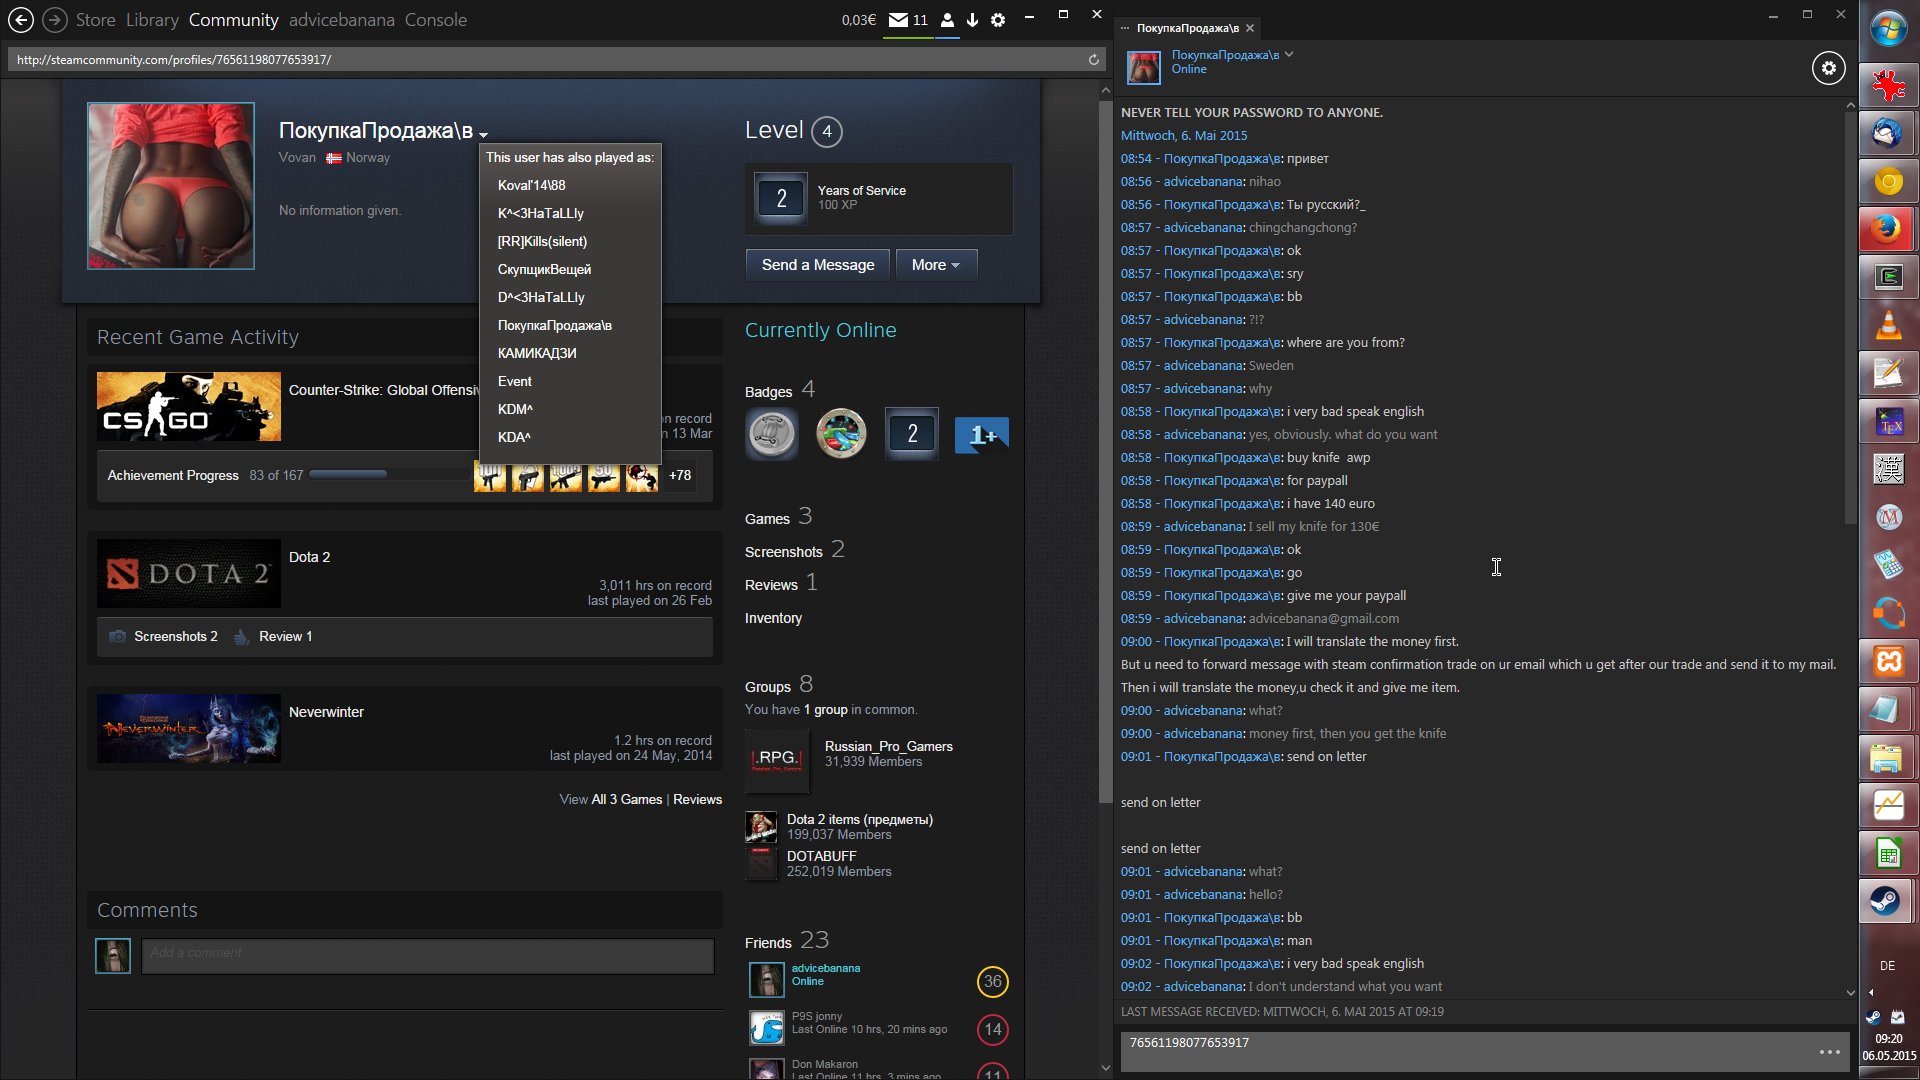This screenshot has height=1080, width=1920.
Task: Click the chat settings gear icon
Action: pos(1828,68)
